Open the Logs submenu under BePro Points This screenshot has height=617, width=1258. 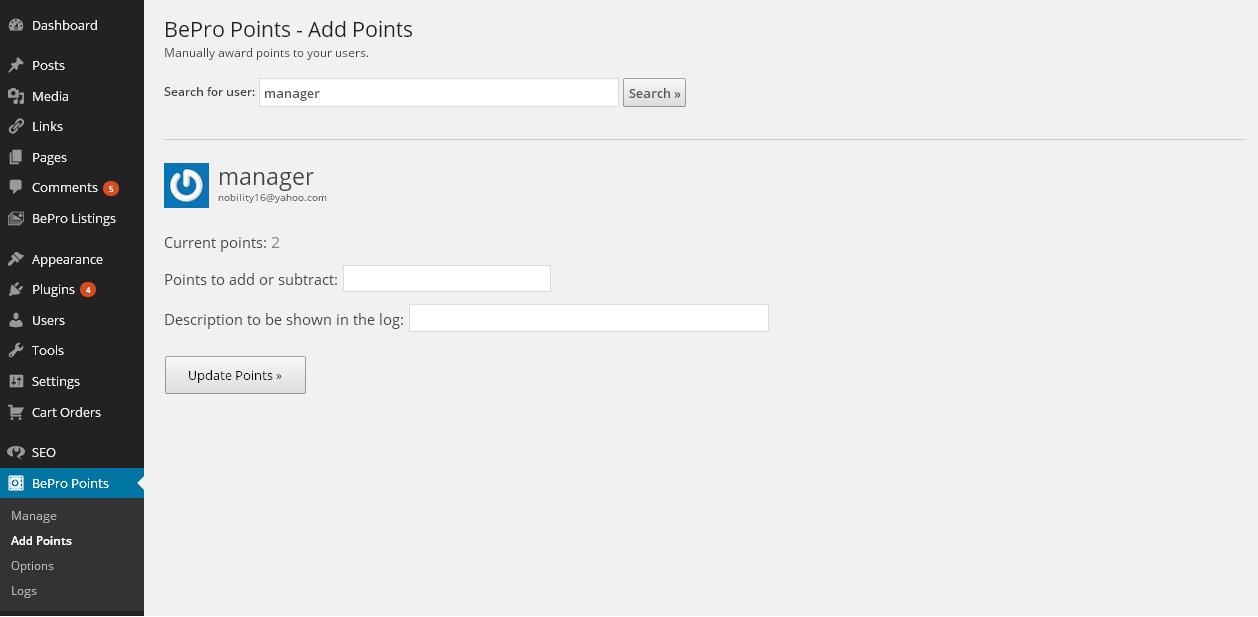point(24,591)
